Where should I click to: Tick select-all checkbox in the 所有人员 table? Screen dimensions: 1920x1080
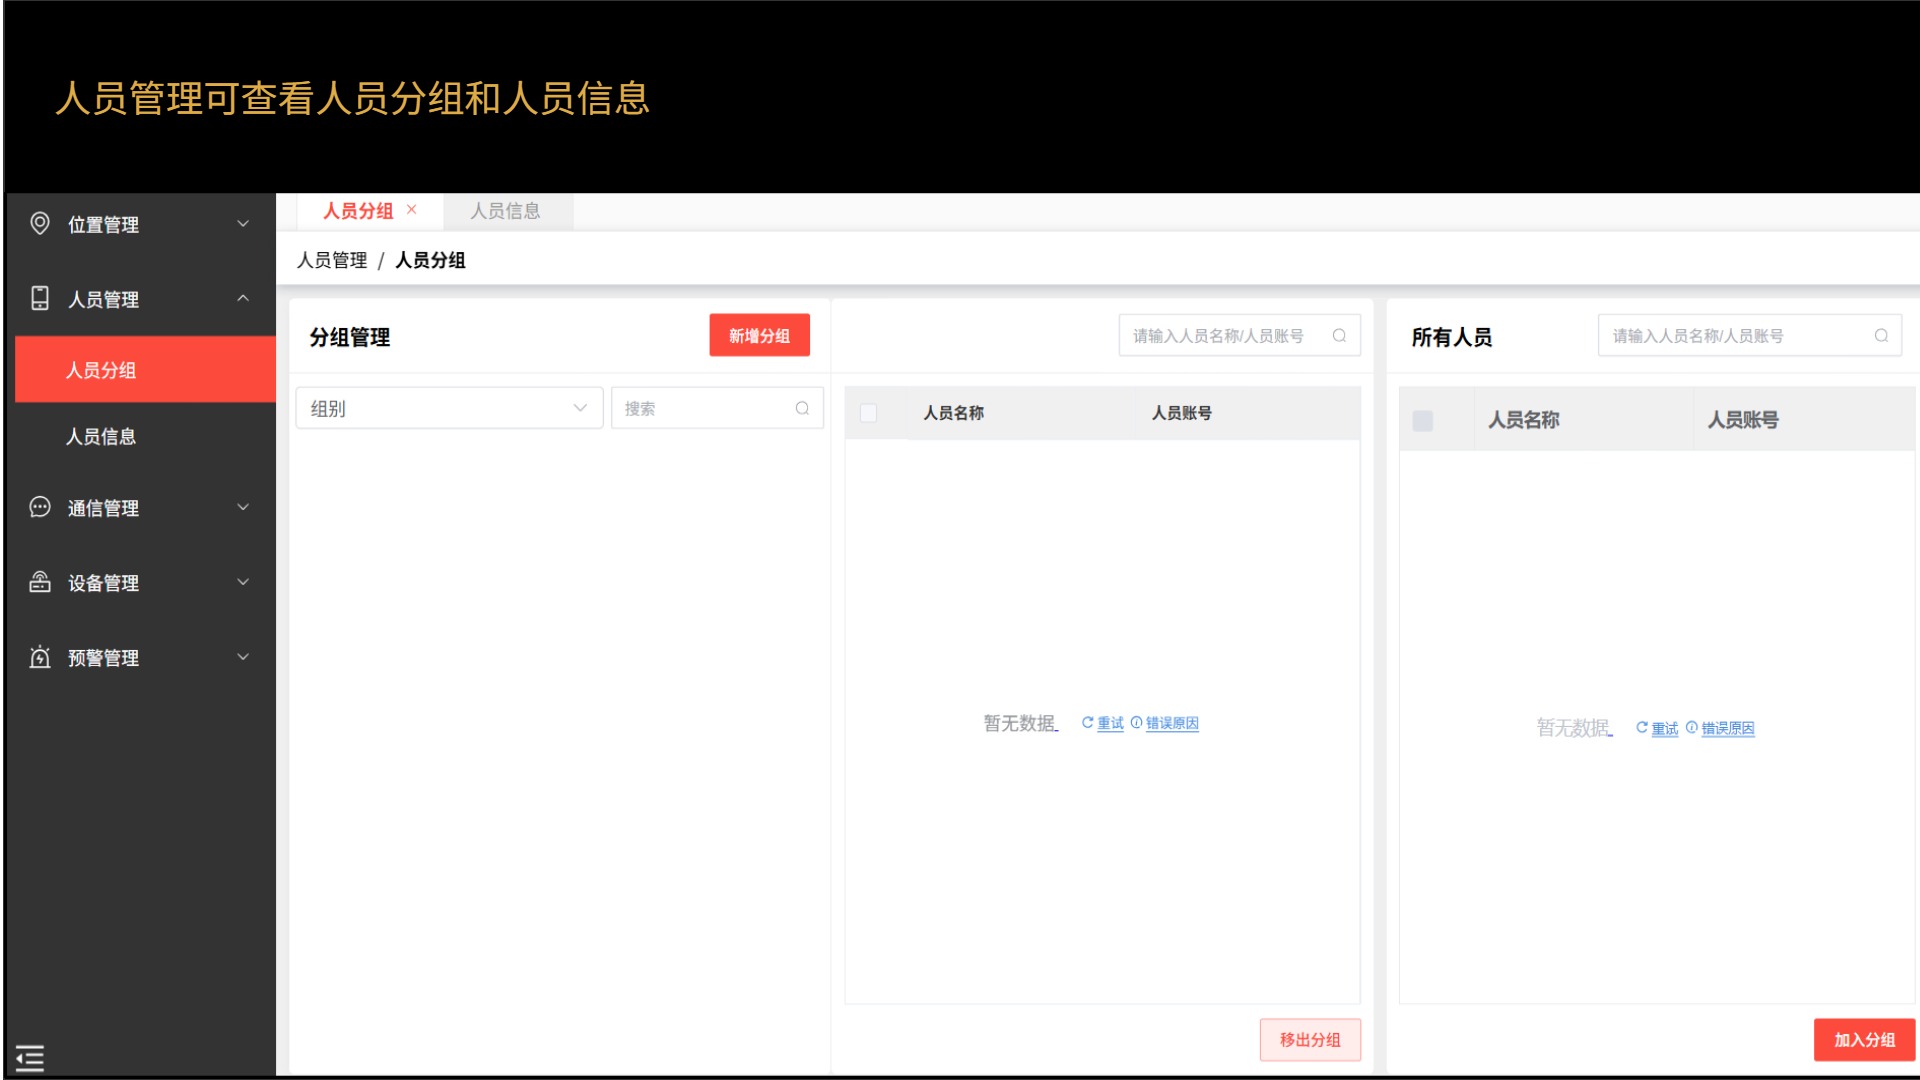[x=1422, y=420]
